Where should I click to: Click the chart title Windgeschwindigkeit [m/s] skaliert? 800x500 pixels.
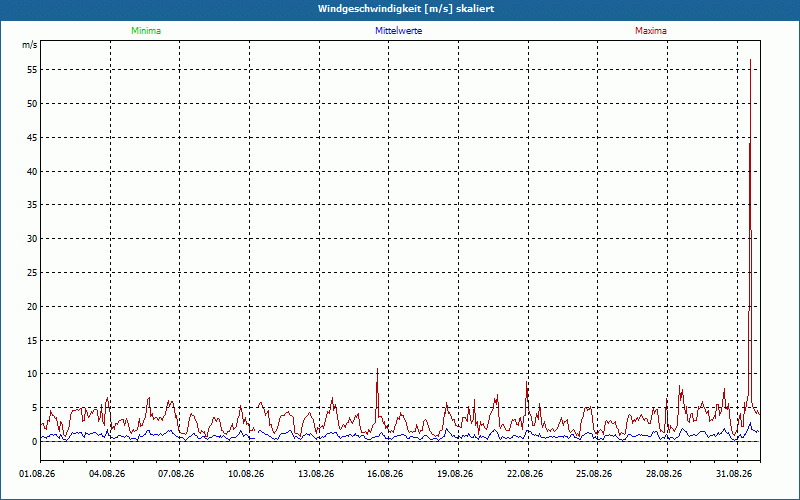pyautogui.click(x=406, y=9)
